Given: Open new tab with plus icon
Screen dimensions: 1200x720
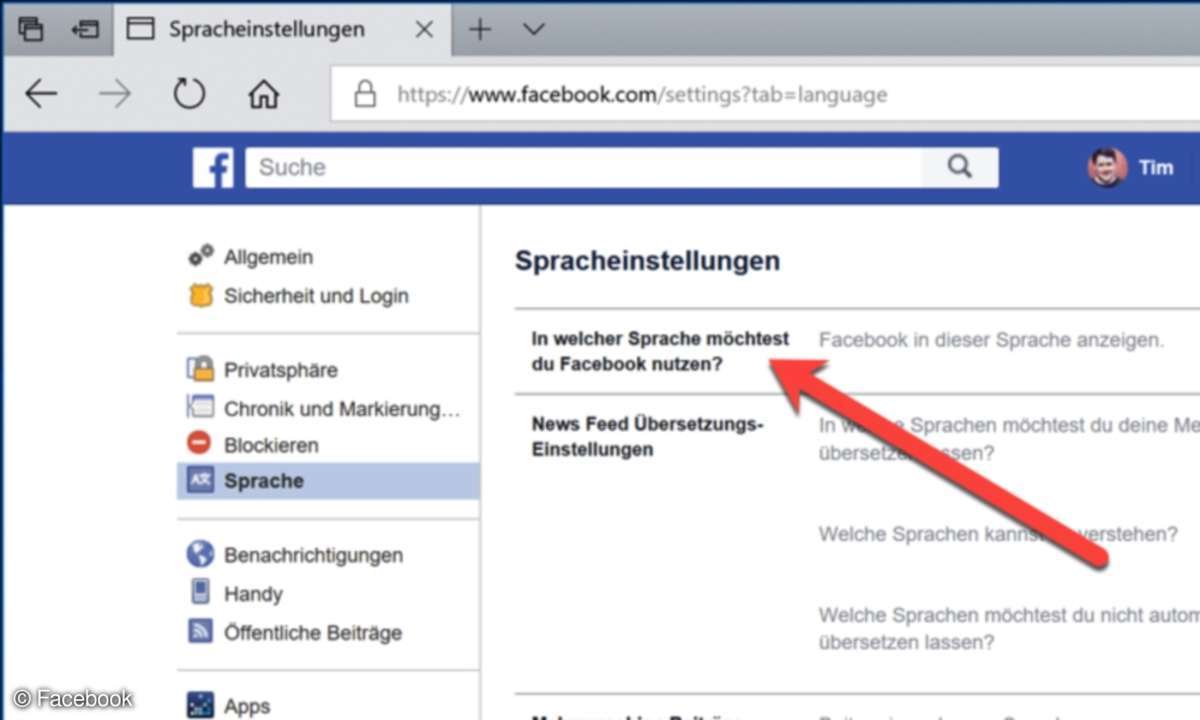Looking at the screenshot, I should tap(480, 29).
